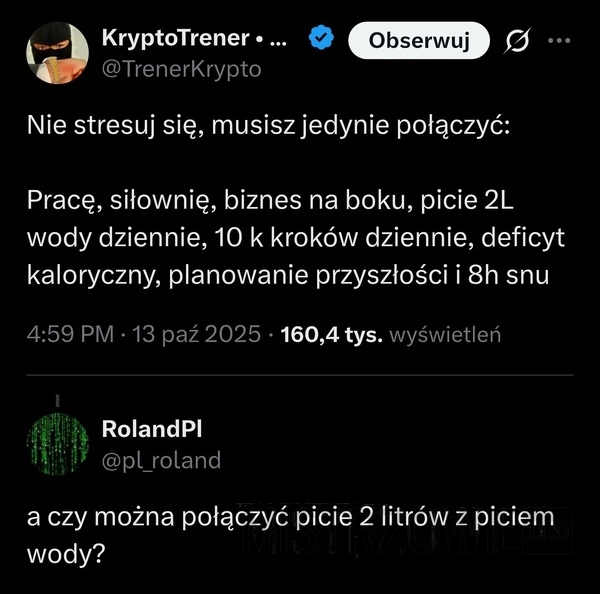Screen dimensions: 600x594
Task: Open the 160,4 tys. view count
Action: pyautogui.click(x=333, y=333)
